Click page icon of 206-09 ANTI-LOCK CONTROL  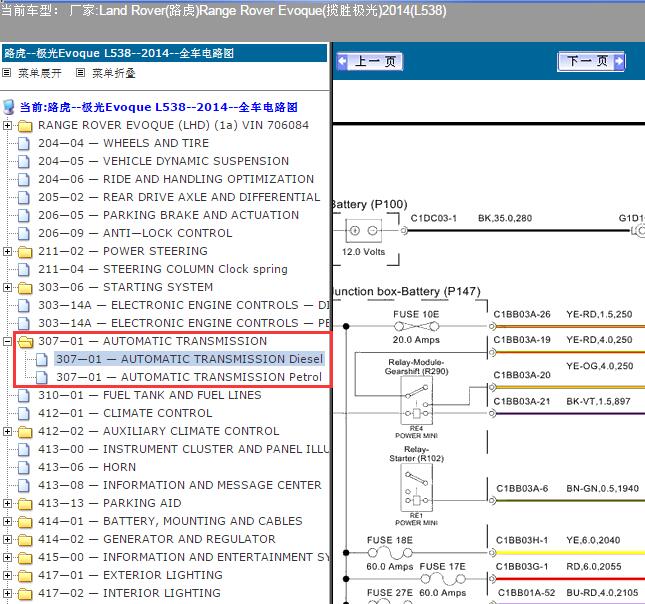click(24, 233)
